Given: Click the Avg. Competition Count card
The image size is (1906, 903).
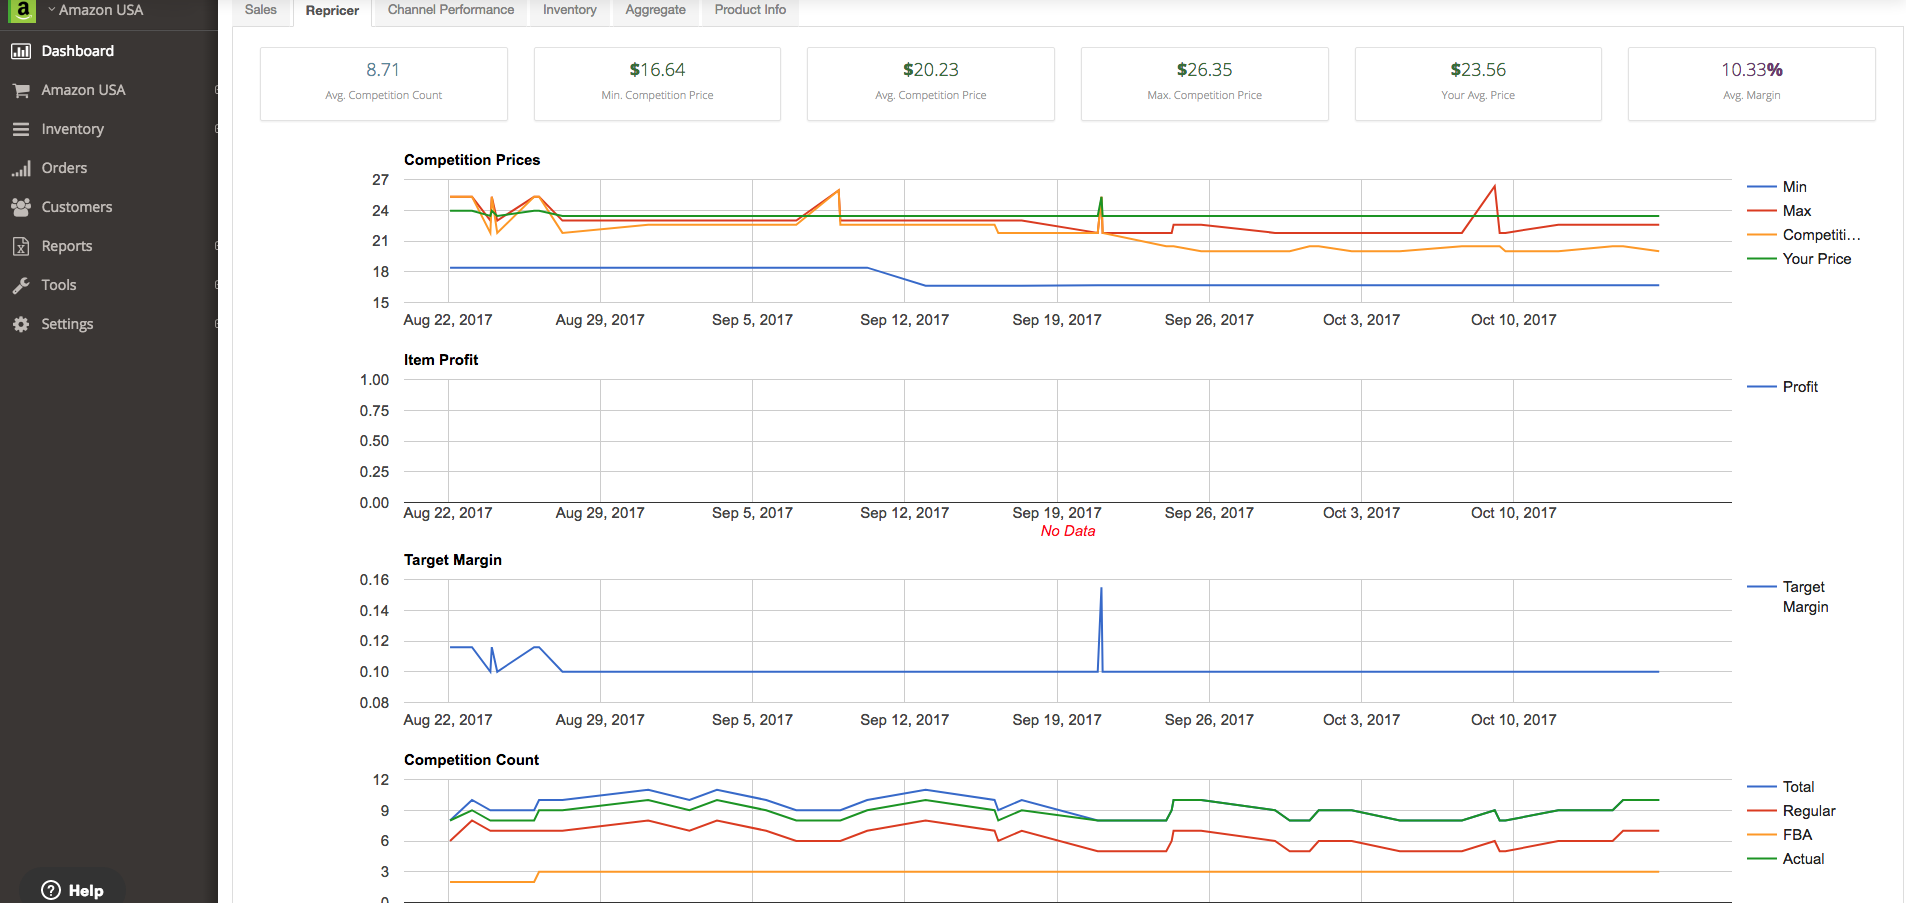Looking at the screenshot, I should click(384, 84).
